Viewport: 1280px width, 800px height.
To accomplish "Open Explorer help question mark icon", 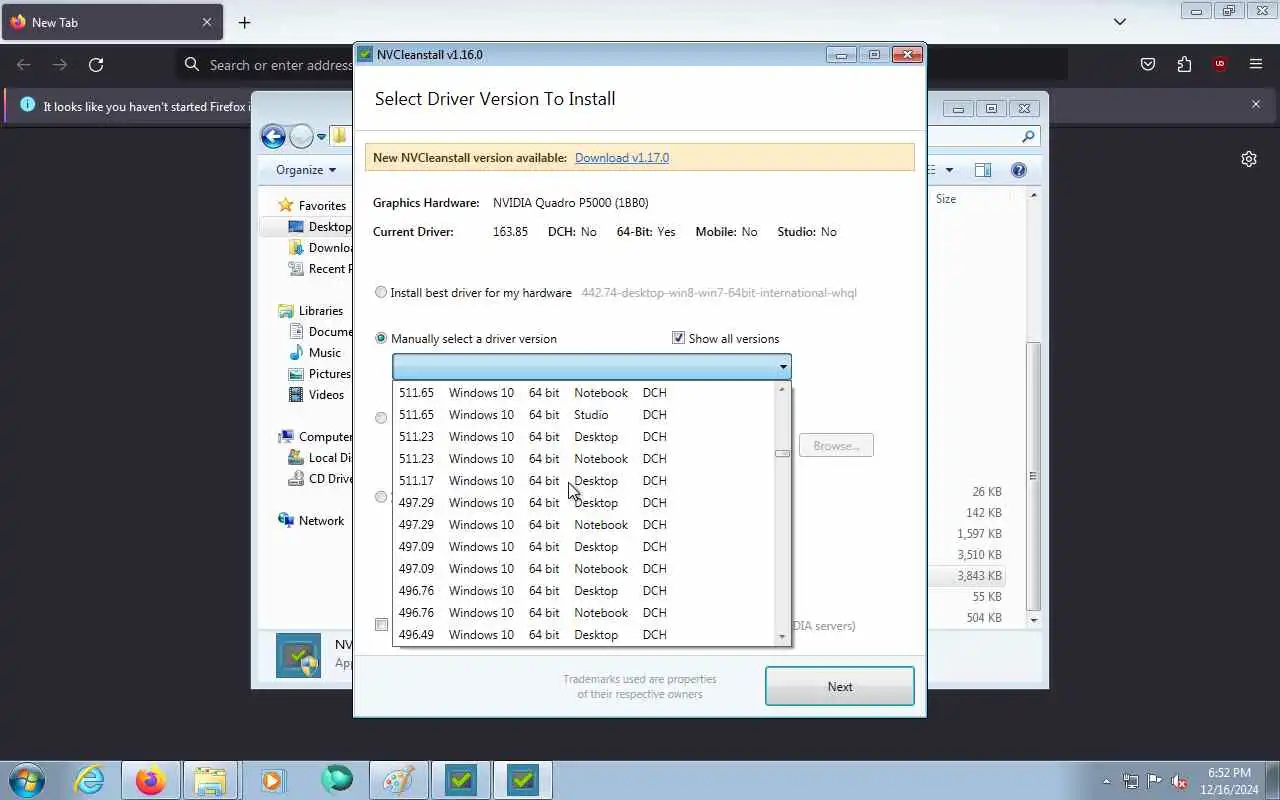I will point(1019,170).
